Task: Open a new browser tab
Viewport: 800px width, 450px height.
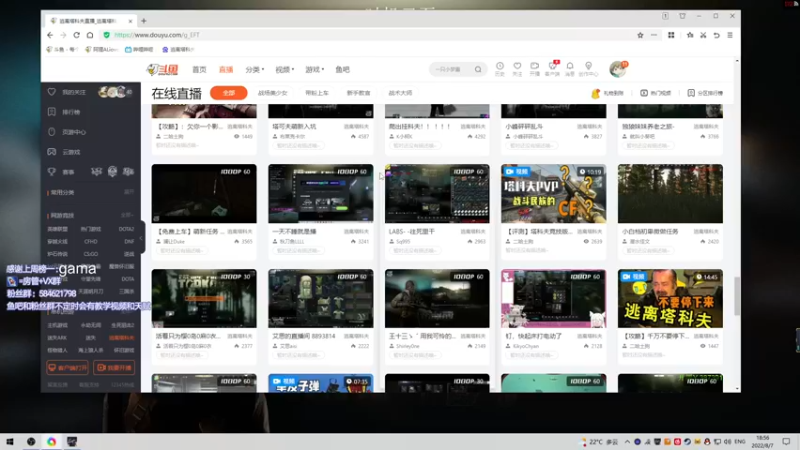Action: (x=144, y=21)
